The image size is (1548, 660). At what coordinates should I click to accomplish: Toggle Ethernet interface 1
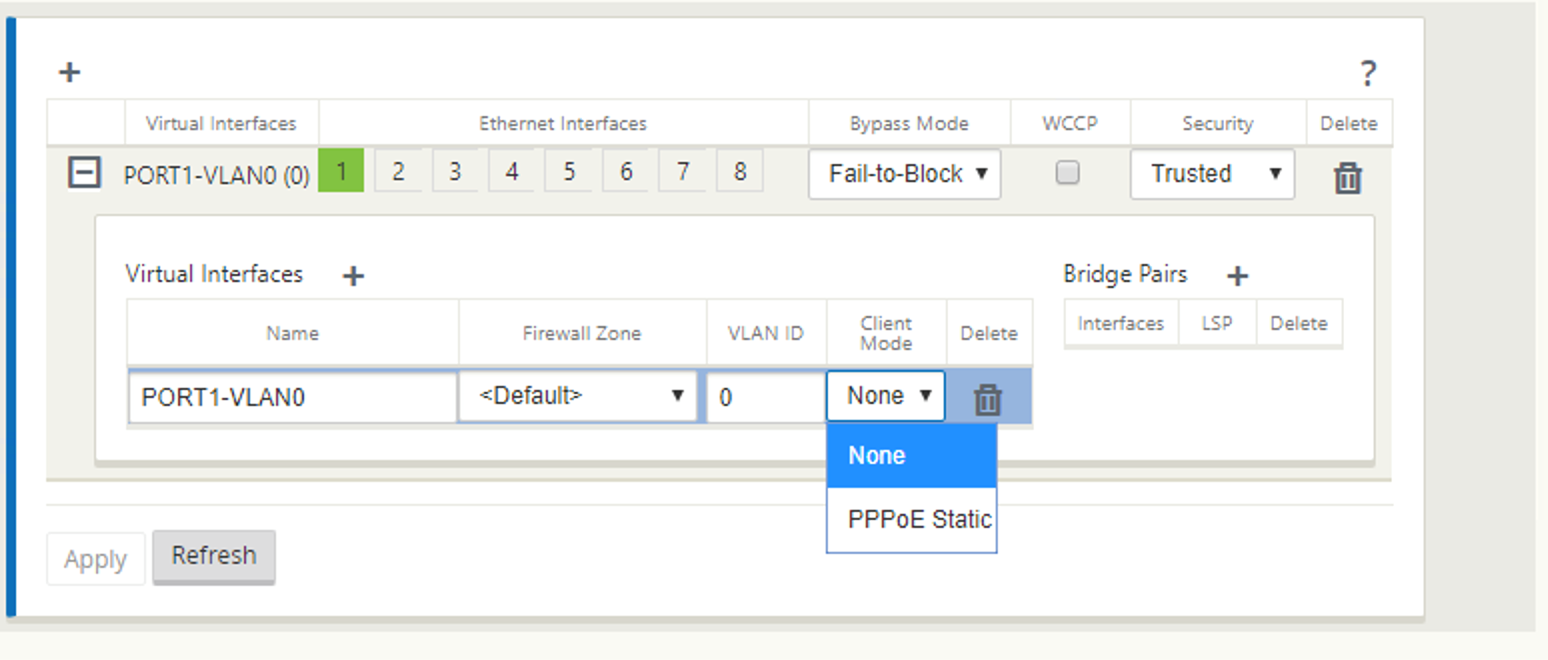point(341,172)
